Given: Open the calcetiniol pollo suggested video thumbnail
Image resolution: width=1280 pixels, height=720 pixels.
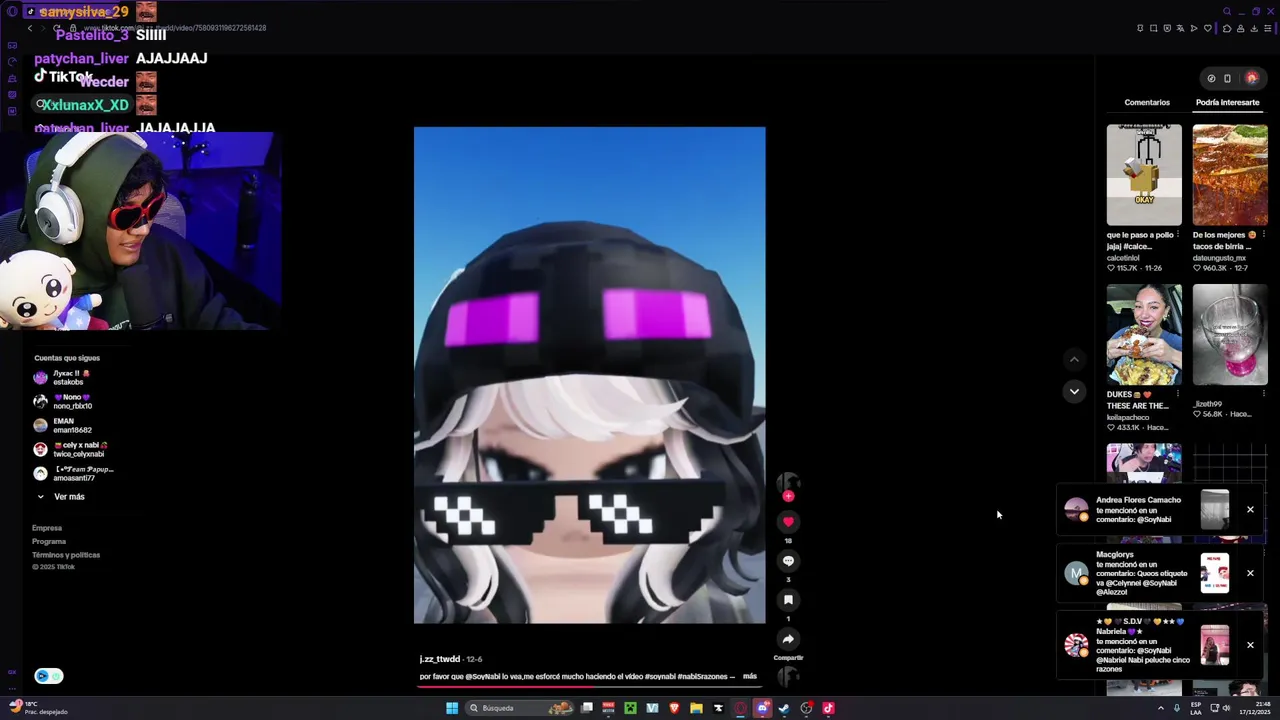Looking at the screenshot, I should [1144, 175].
